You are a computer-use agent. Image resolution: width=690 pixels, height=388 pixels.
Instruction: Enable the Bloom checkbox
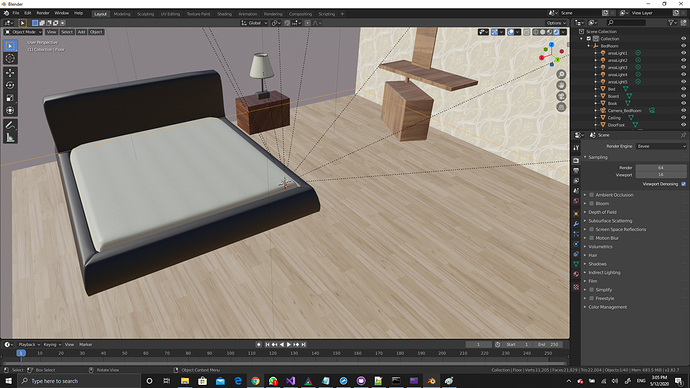pos(592,203)
